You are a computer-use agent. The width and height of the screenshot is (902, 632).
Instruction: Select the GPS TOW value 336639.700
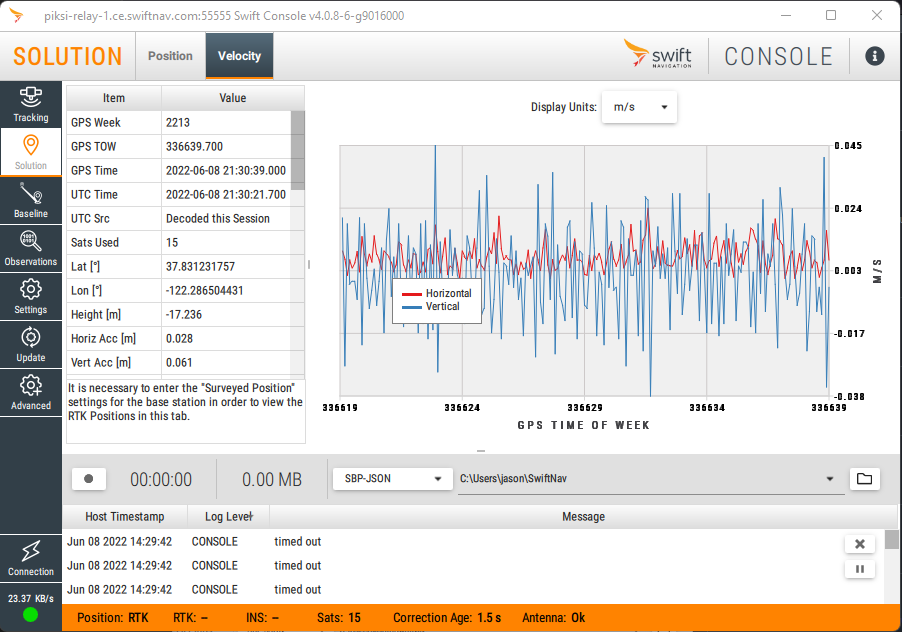click(194, 147)
